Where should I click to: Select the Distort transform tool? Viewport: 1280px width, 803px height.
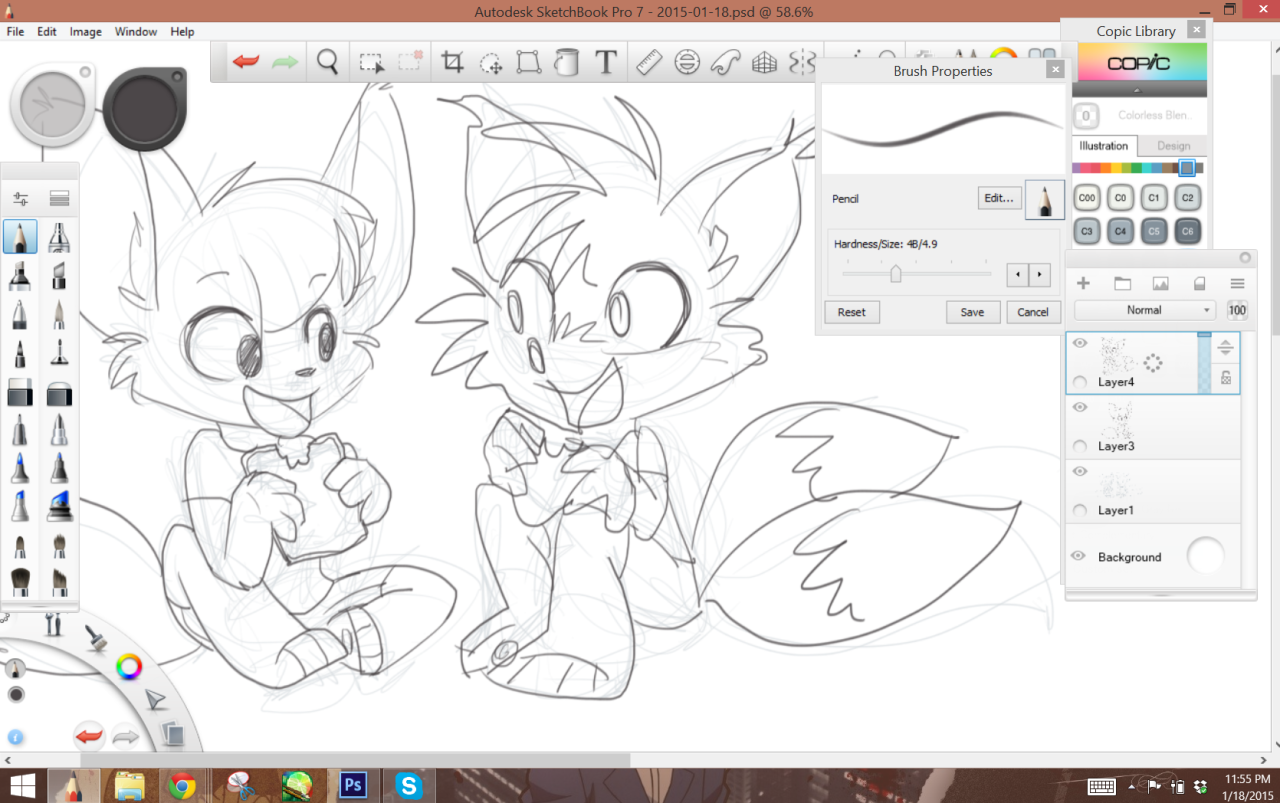529,62
